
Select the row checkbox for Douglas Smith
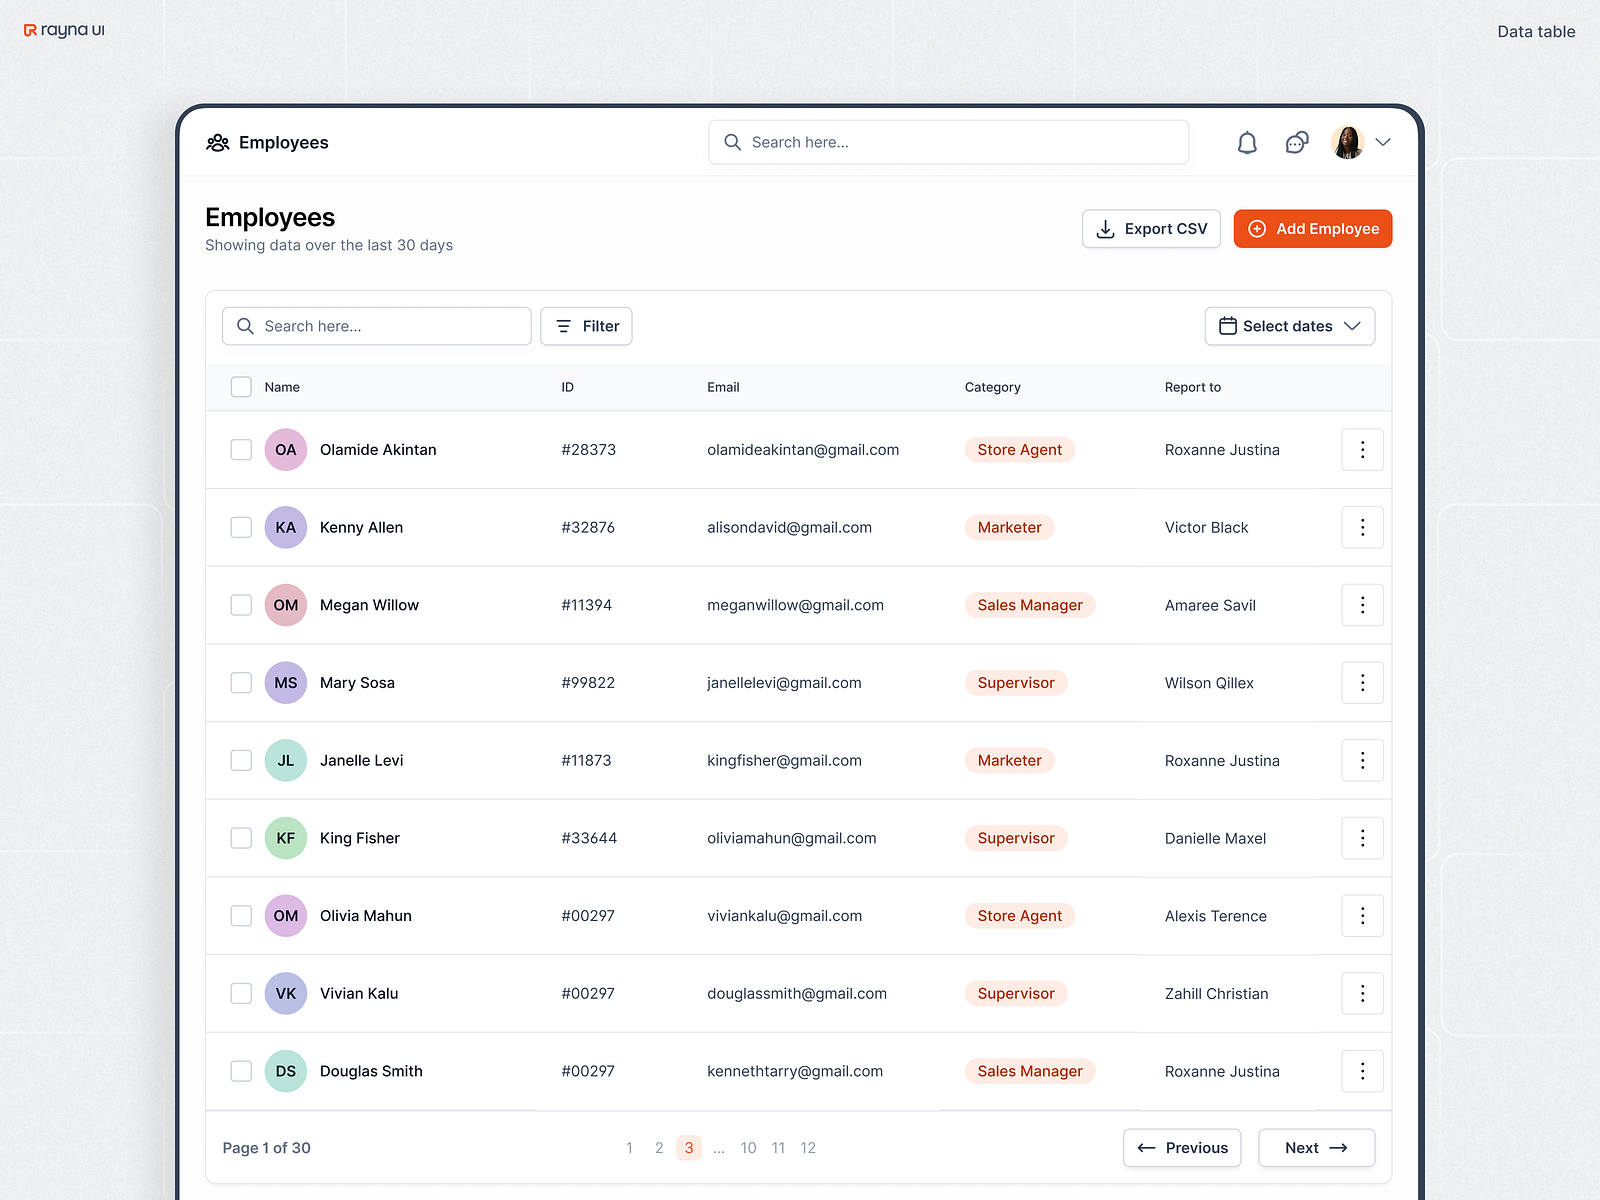[x=241, y=1071]
